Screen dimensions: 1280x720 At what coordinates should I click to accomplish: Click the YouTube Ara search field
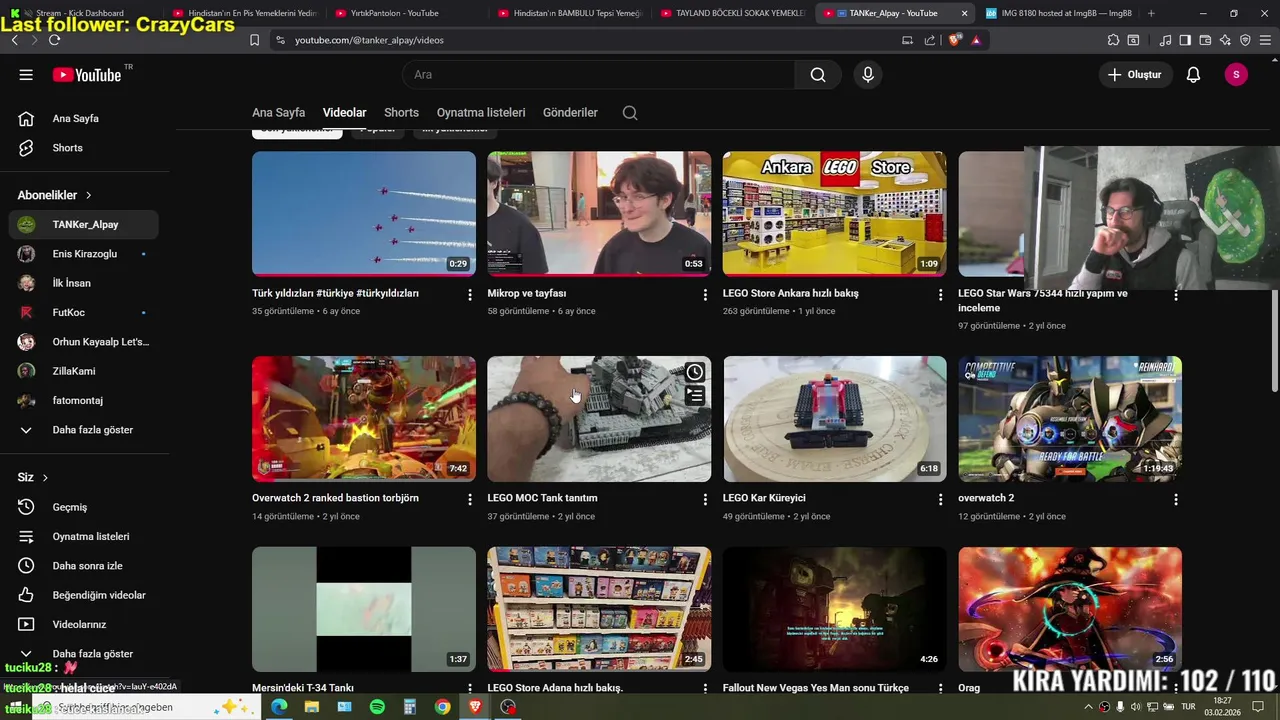598,75
